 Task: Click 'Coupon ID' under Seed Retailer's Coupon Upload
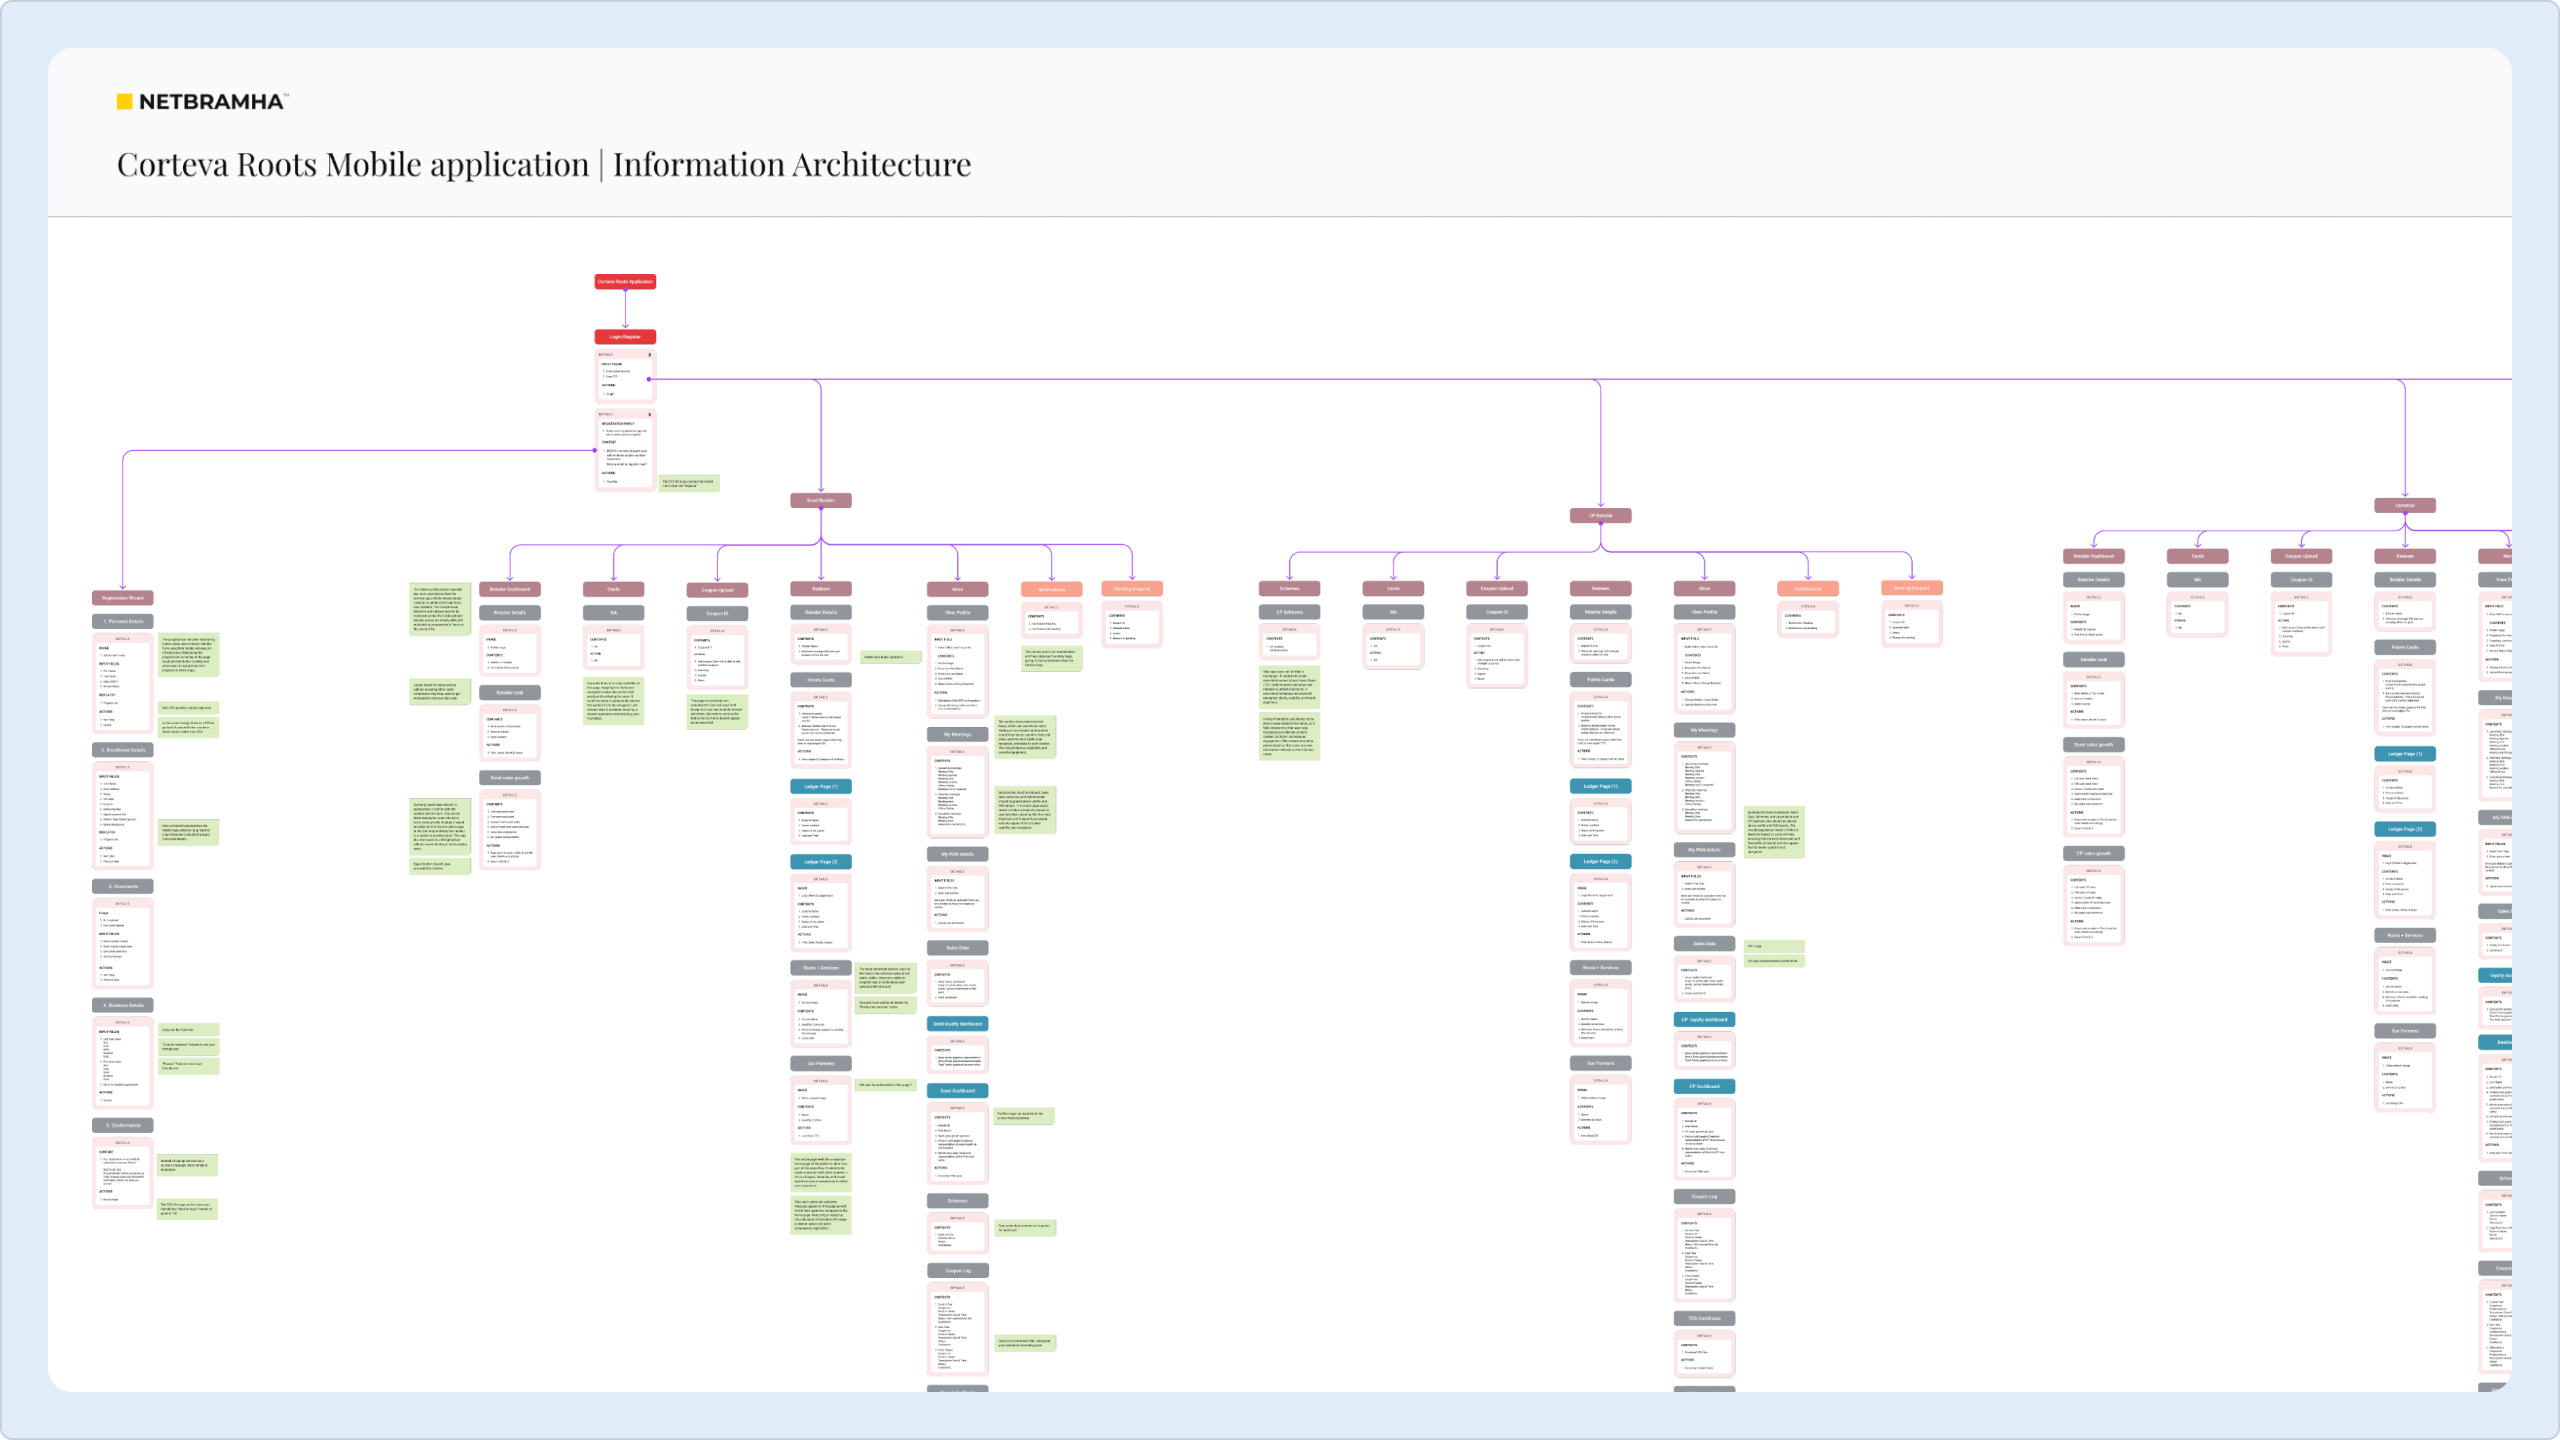click(717, 613)
